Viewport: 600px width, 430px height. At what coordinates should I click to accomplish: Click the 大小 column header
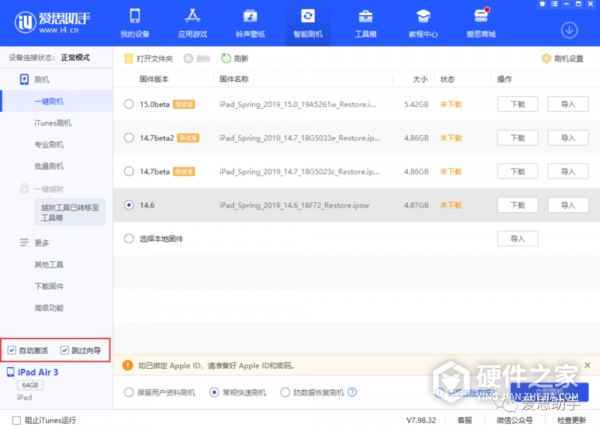pos(420,79)
